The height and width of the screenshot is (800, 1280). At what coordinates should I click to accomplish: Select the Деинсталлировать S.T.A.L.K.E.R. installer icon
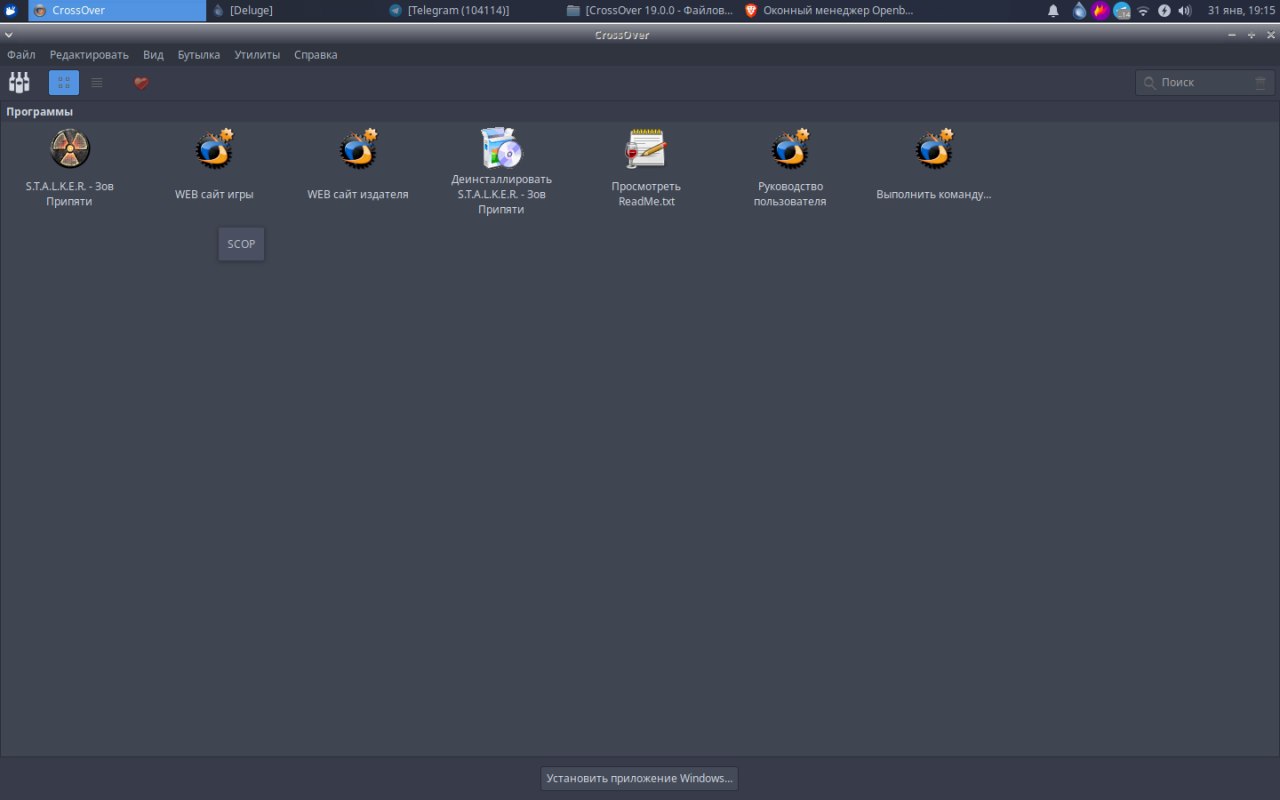tap(501, 148)
